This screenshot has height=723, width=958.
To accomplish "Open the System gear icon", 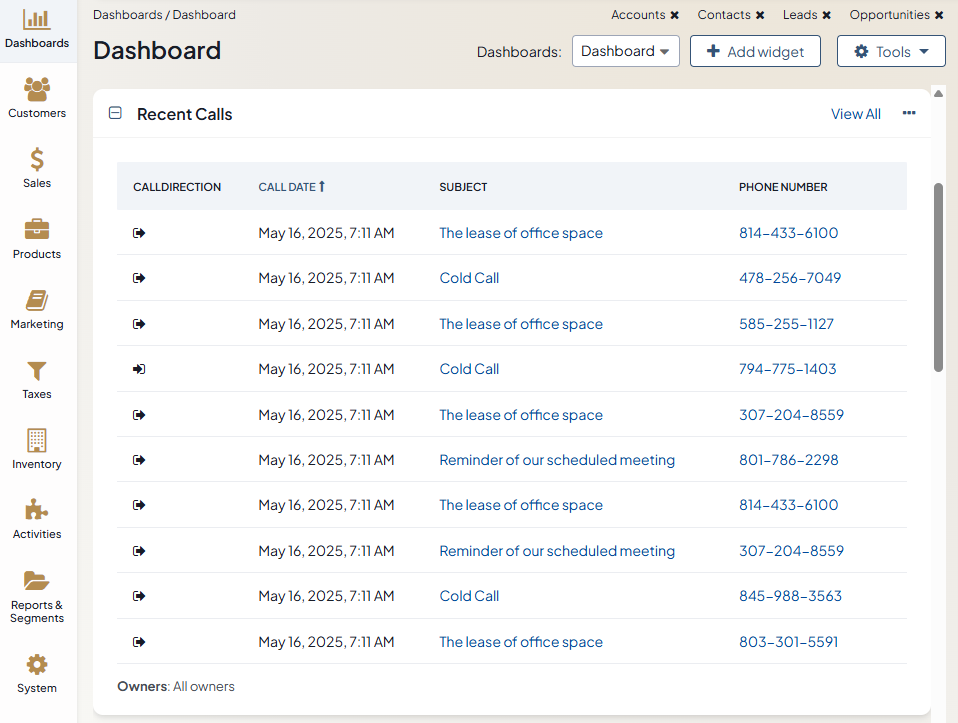I will click(x=37, y=665).
